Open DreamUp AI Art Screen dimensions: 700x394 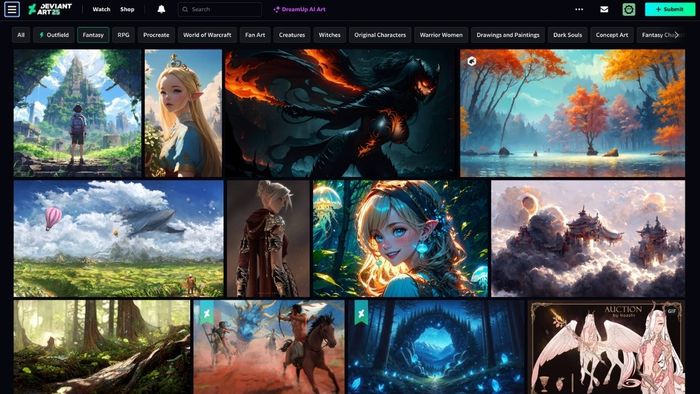pyautogui.click(x=300, y=9)
